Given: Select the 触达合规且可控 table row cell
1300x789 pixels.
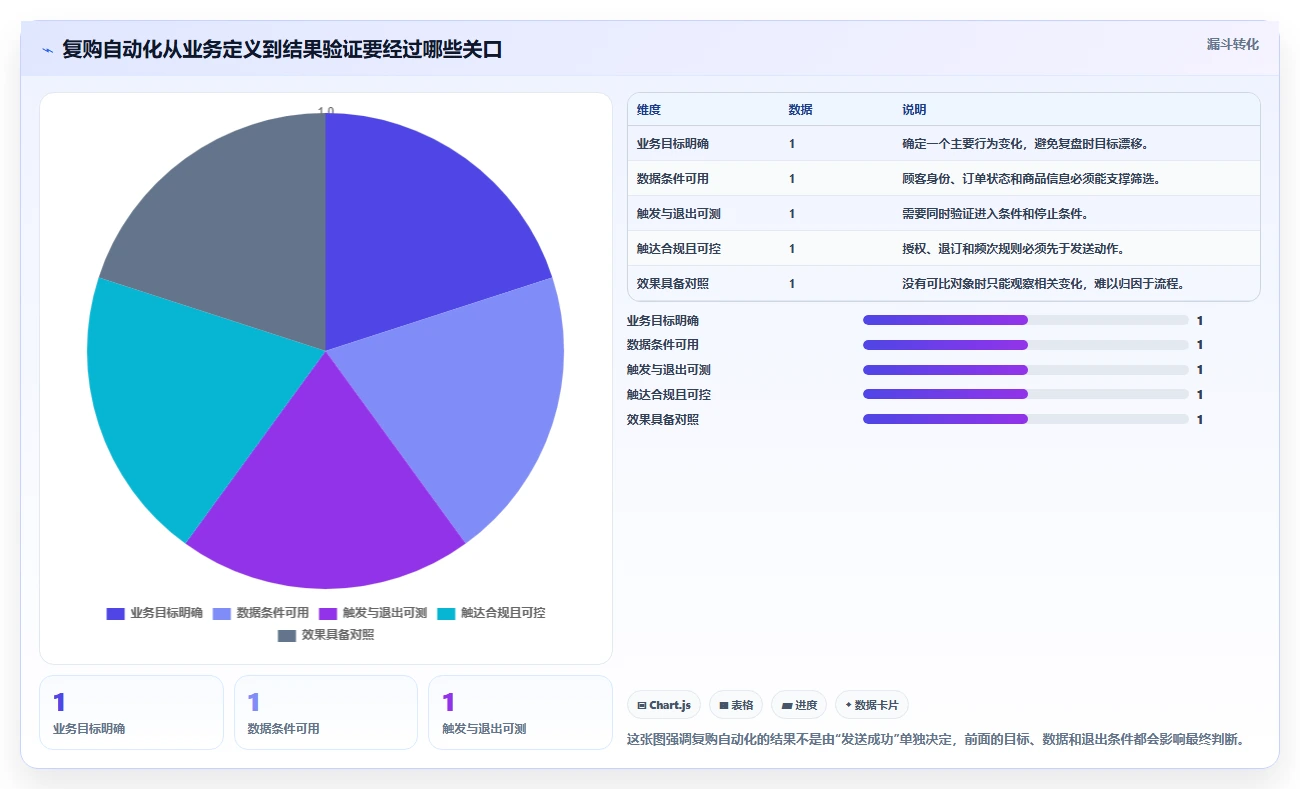Looking at the screenshot, I should (679, 249).
